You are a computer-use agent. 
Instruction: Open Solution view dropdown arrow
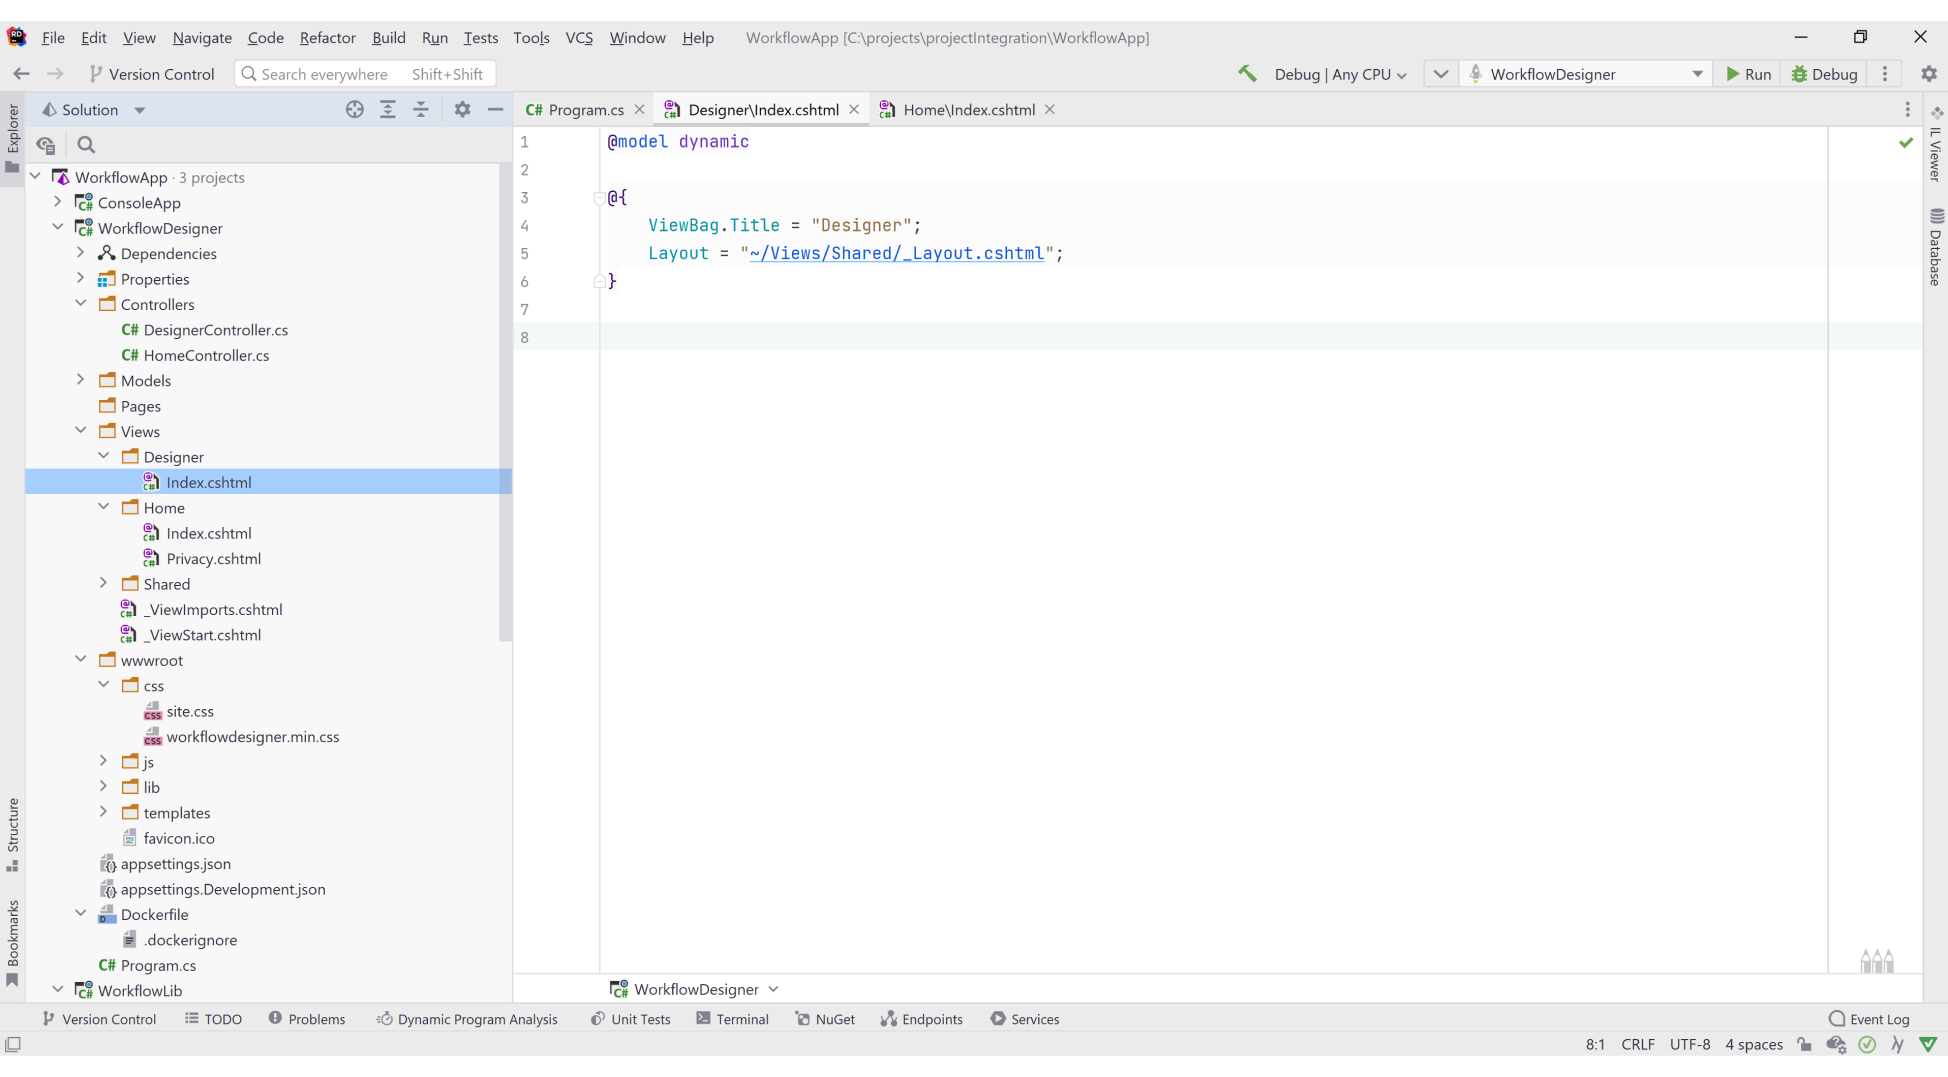[x=140, y=110]
